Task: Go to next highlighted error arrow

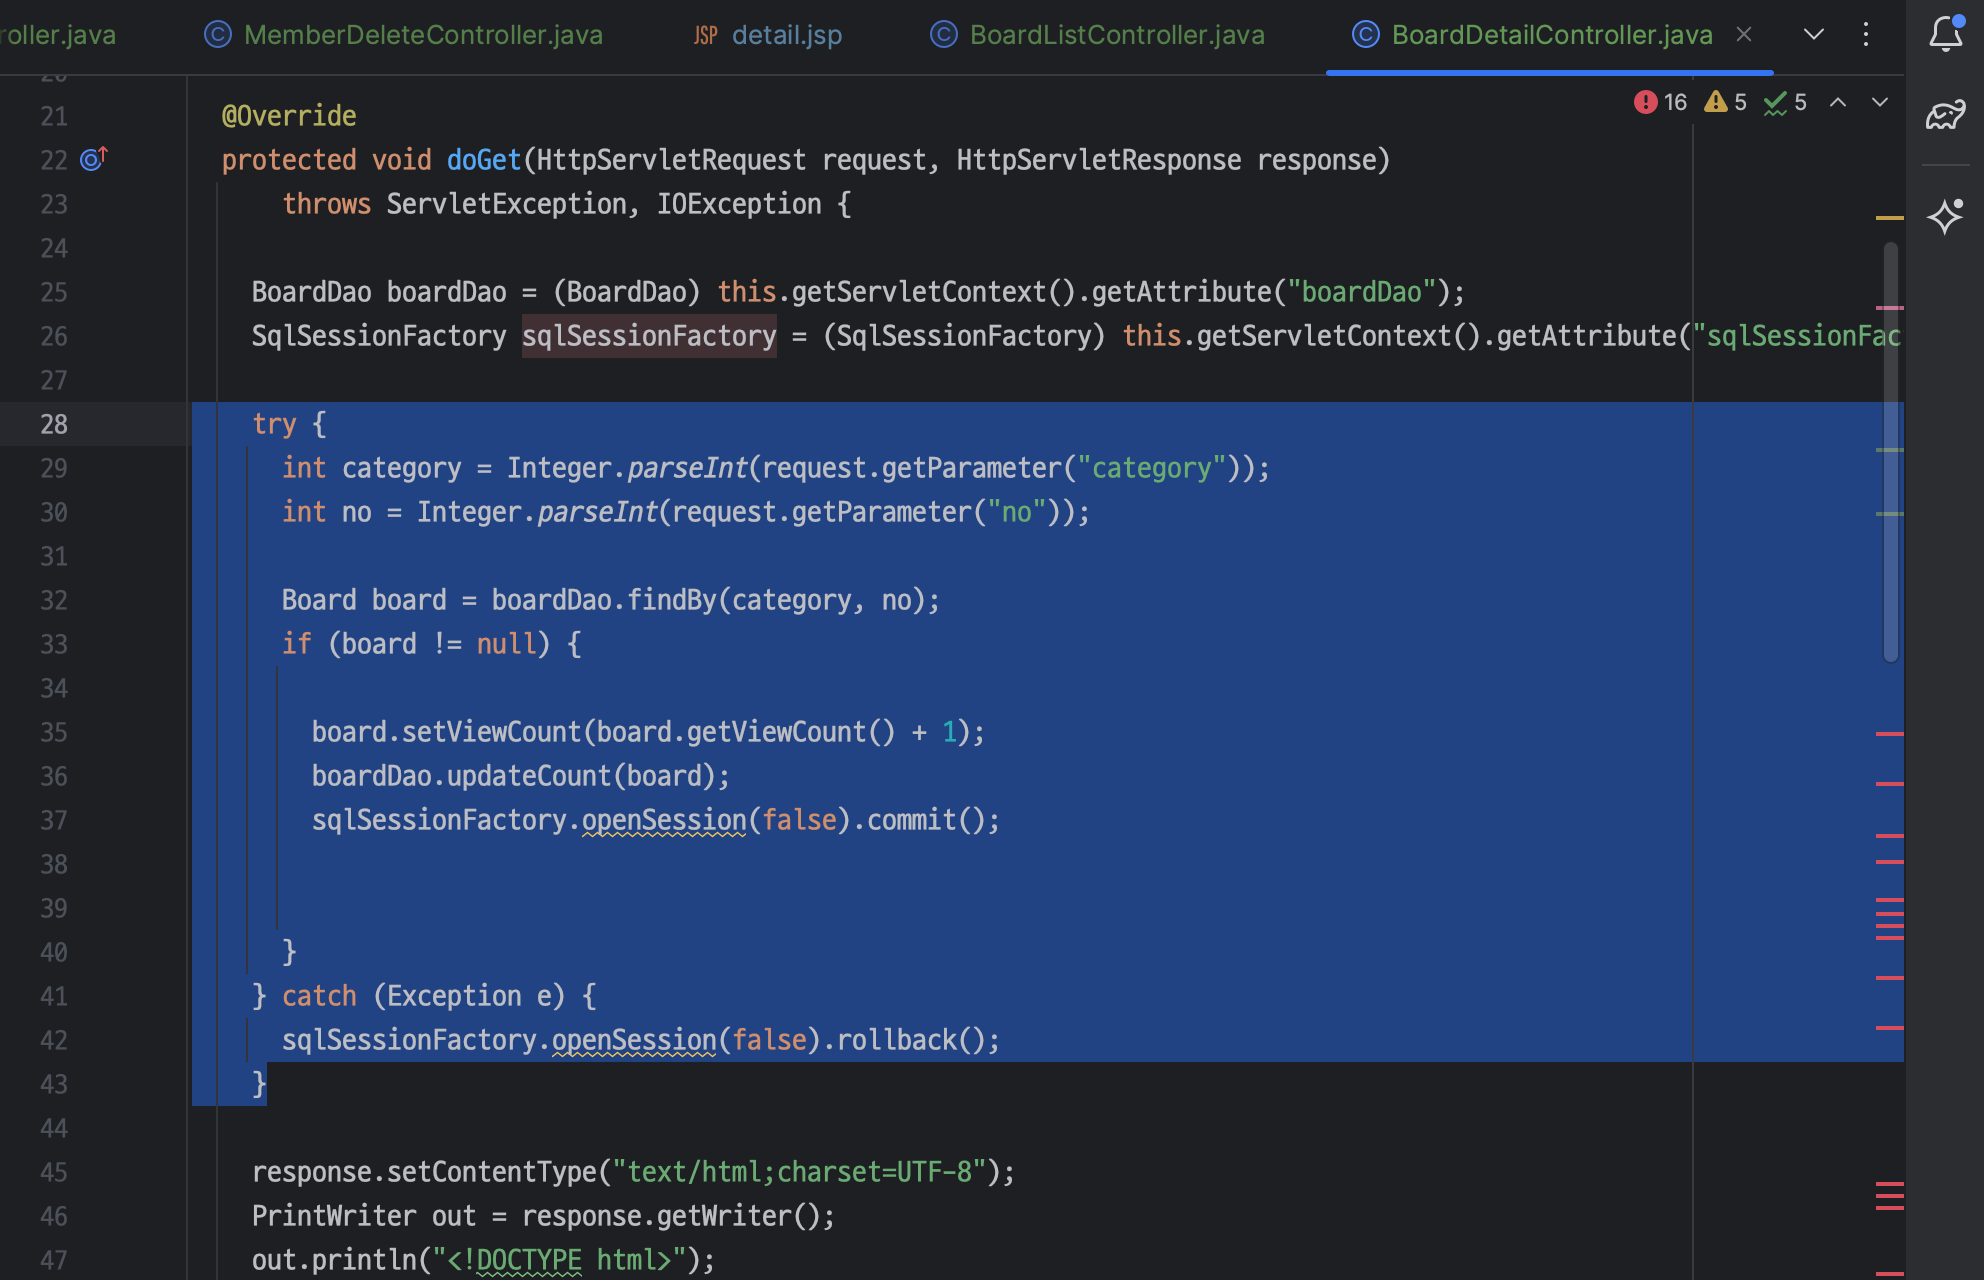Action: 1880,102
